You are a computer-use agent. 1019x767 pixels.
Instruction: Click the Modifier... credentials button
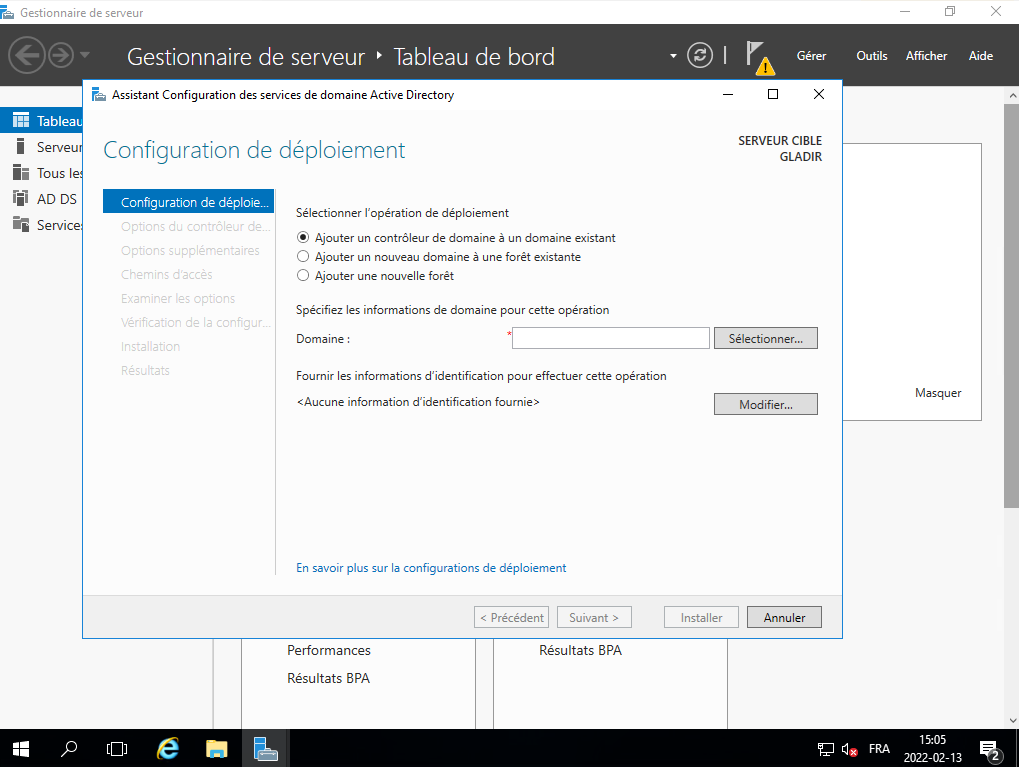766,404
